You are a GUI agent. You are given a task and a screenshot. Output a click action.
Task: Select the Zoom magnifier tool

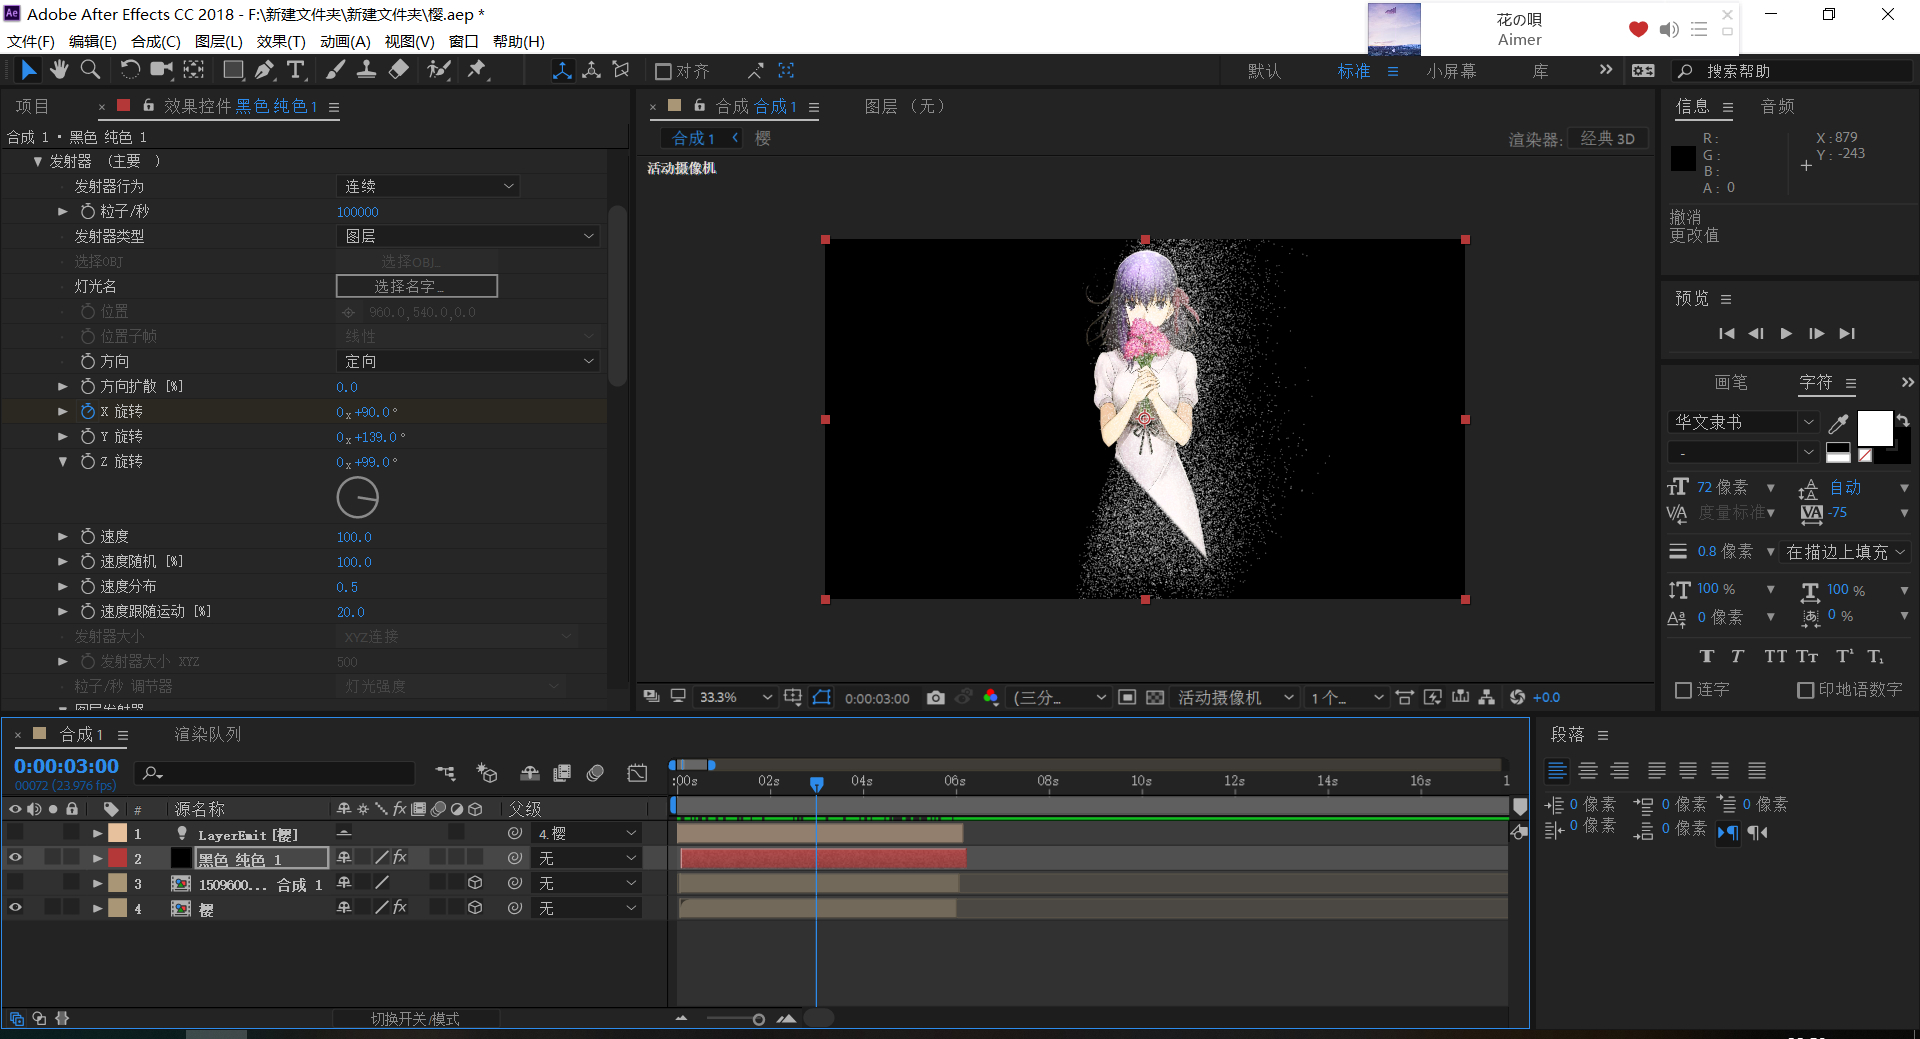[x=90, y=70]
